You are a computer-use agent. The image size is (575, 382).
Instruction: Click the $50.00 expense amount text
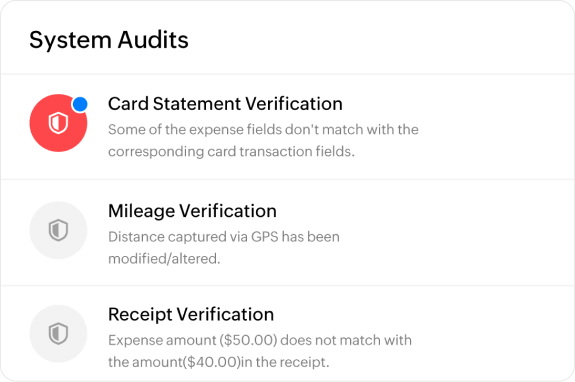pyautogui.click(x=248, y=340)
